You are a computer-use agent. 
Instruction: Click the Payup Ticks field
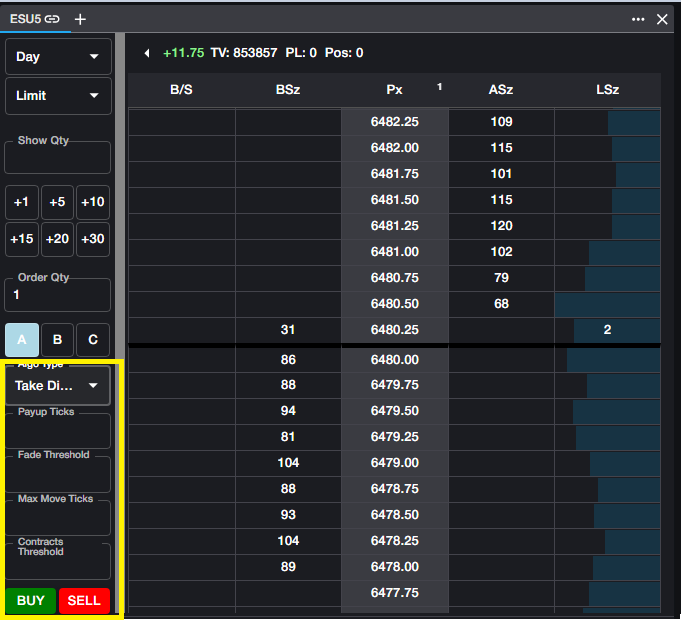[58, 432]
